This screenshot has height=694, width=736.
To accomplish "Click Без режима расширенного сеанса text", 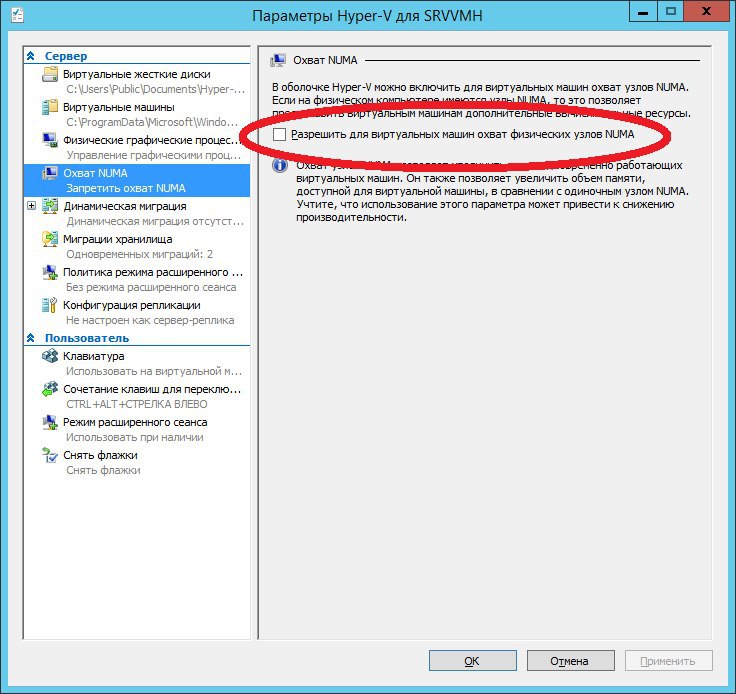I will pos(151,287).
